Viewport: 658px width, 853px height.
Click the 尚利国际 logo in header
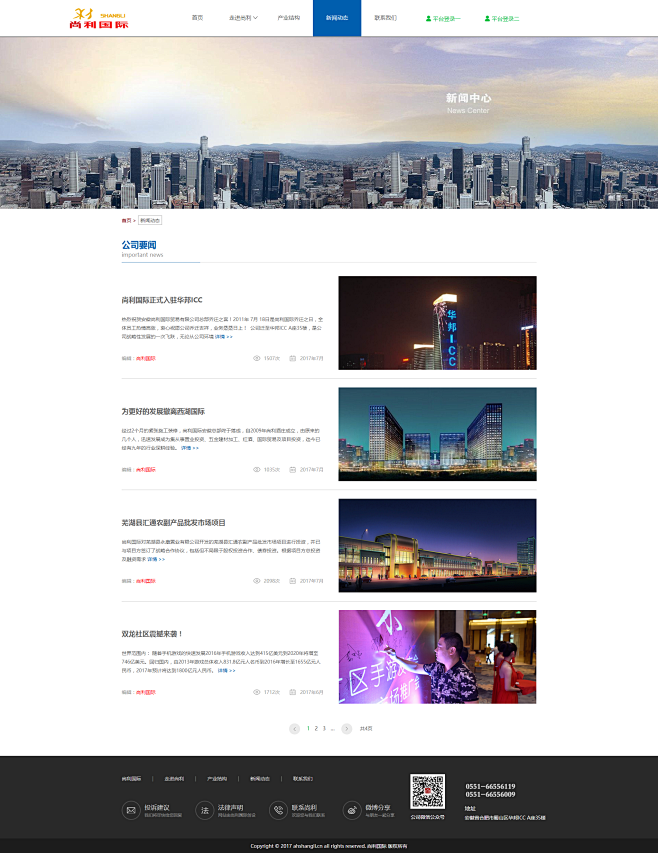(99, 18)
